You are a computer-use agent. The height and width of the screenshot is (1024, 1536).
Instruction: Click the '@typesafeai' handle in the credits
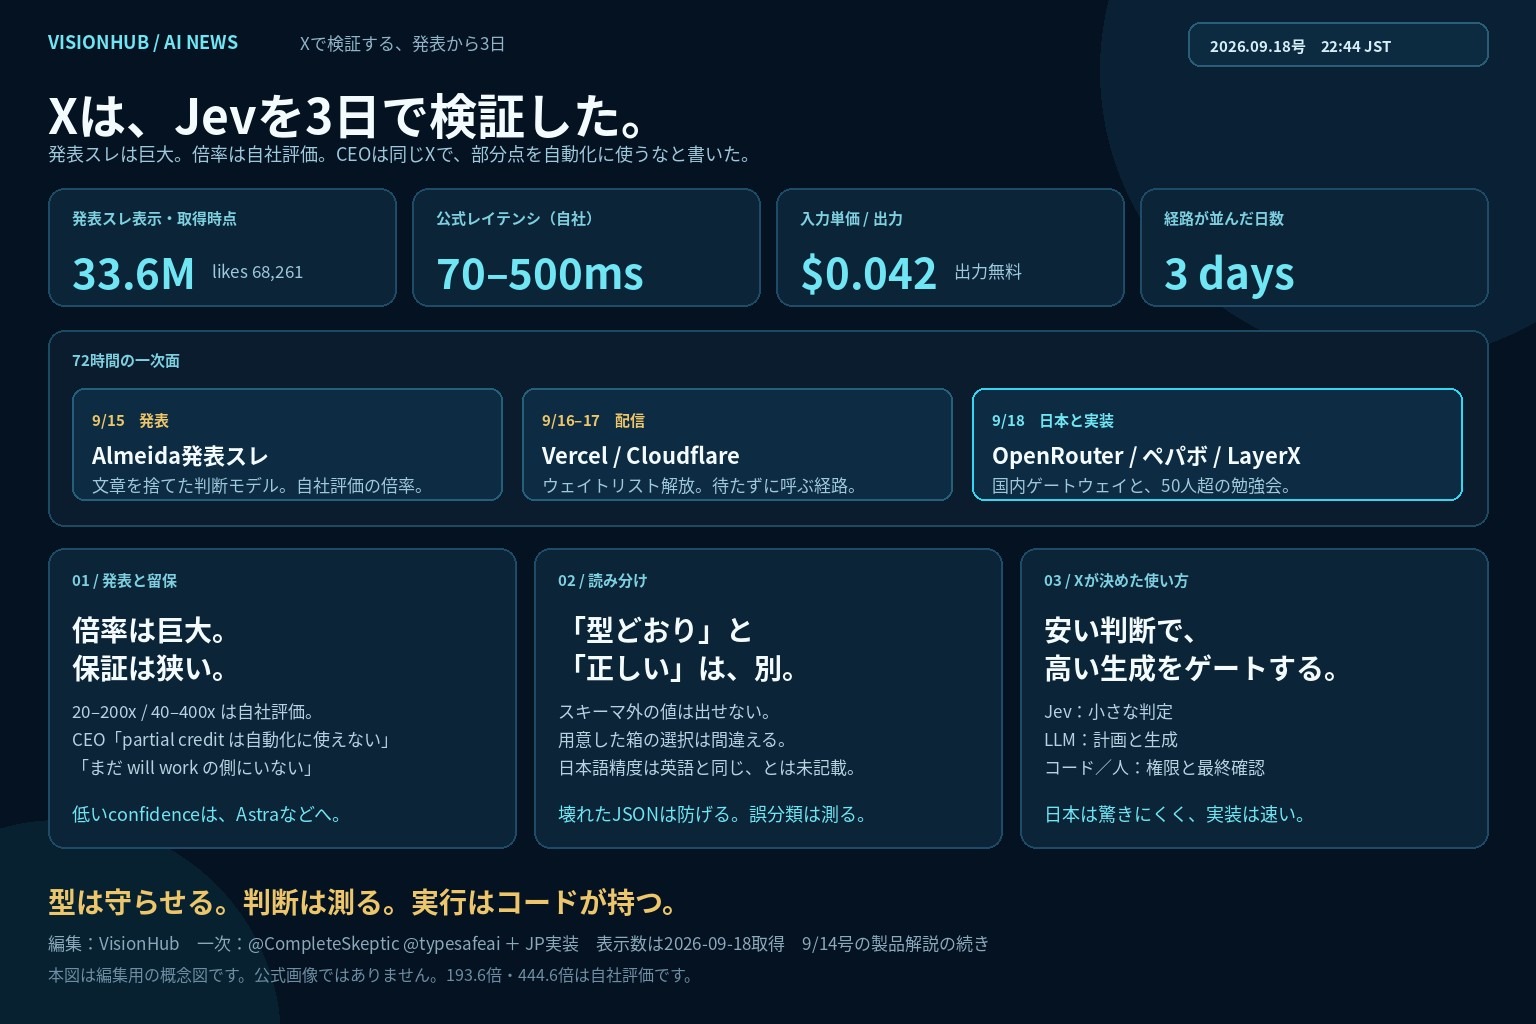click(x=451, y=943)
